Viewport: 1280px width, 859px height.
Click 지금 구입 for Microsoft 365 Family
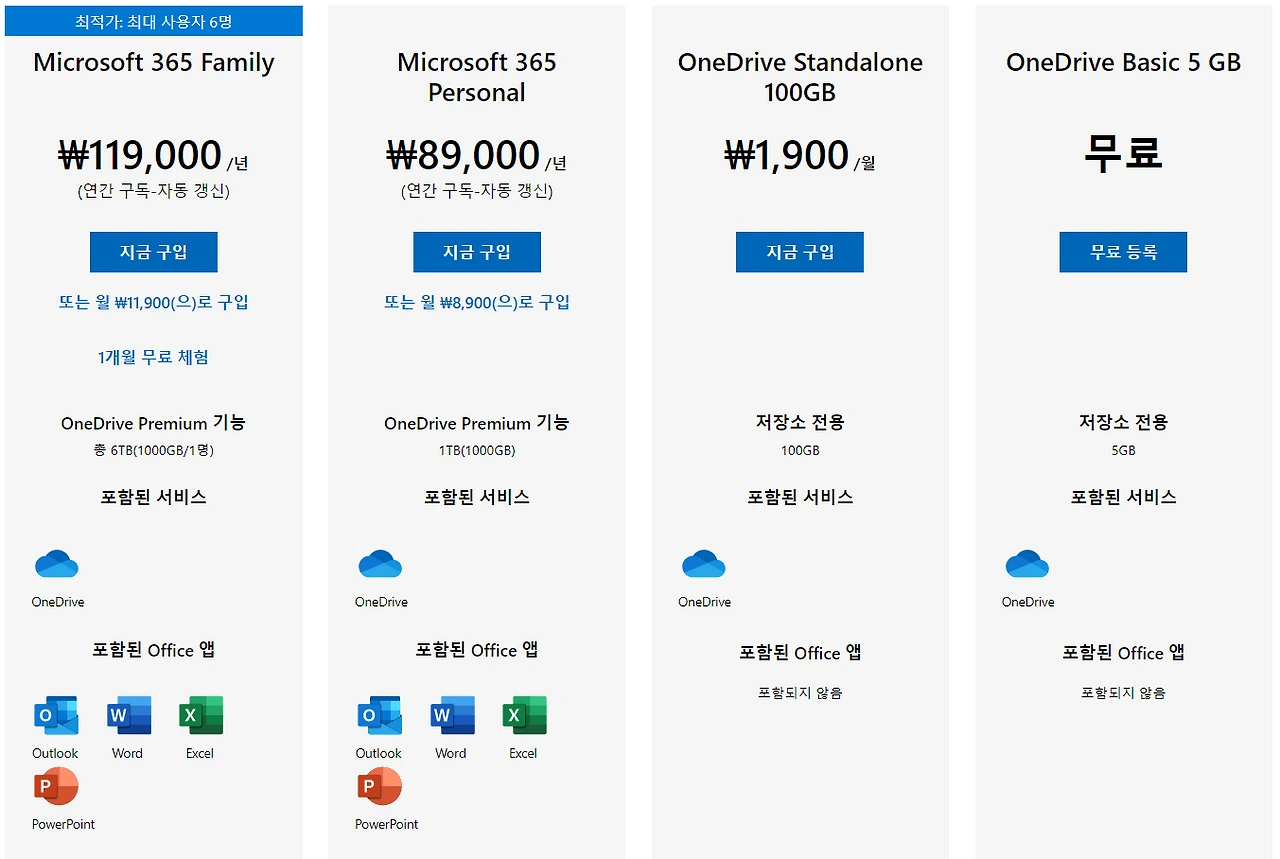[153, 252]
